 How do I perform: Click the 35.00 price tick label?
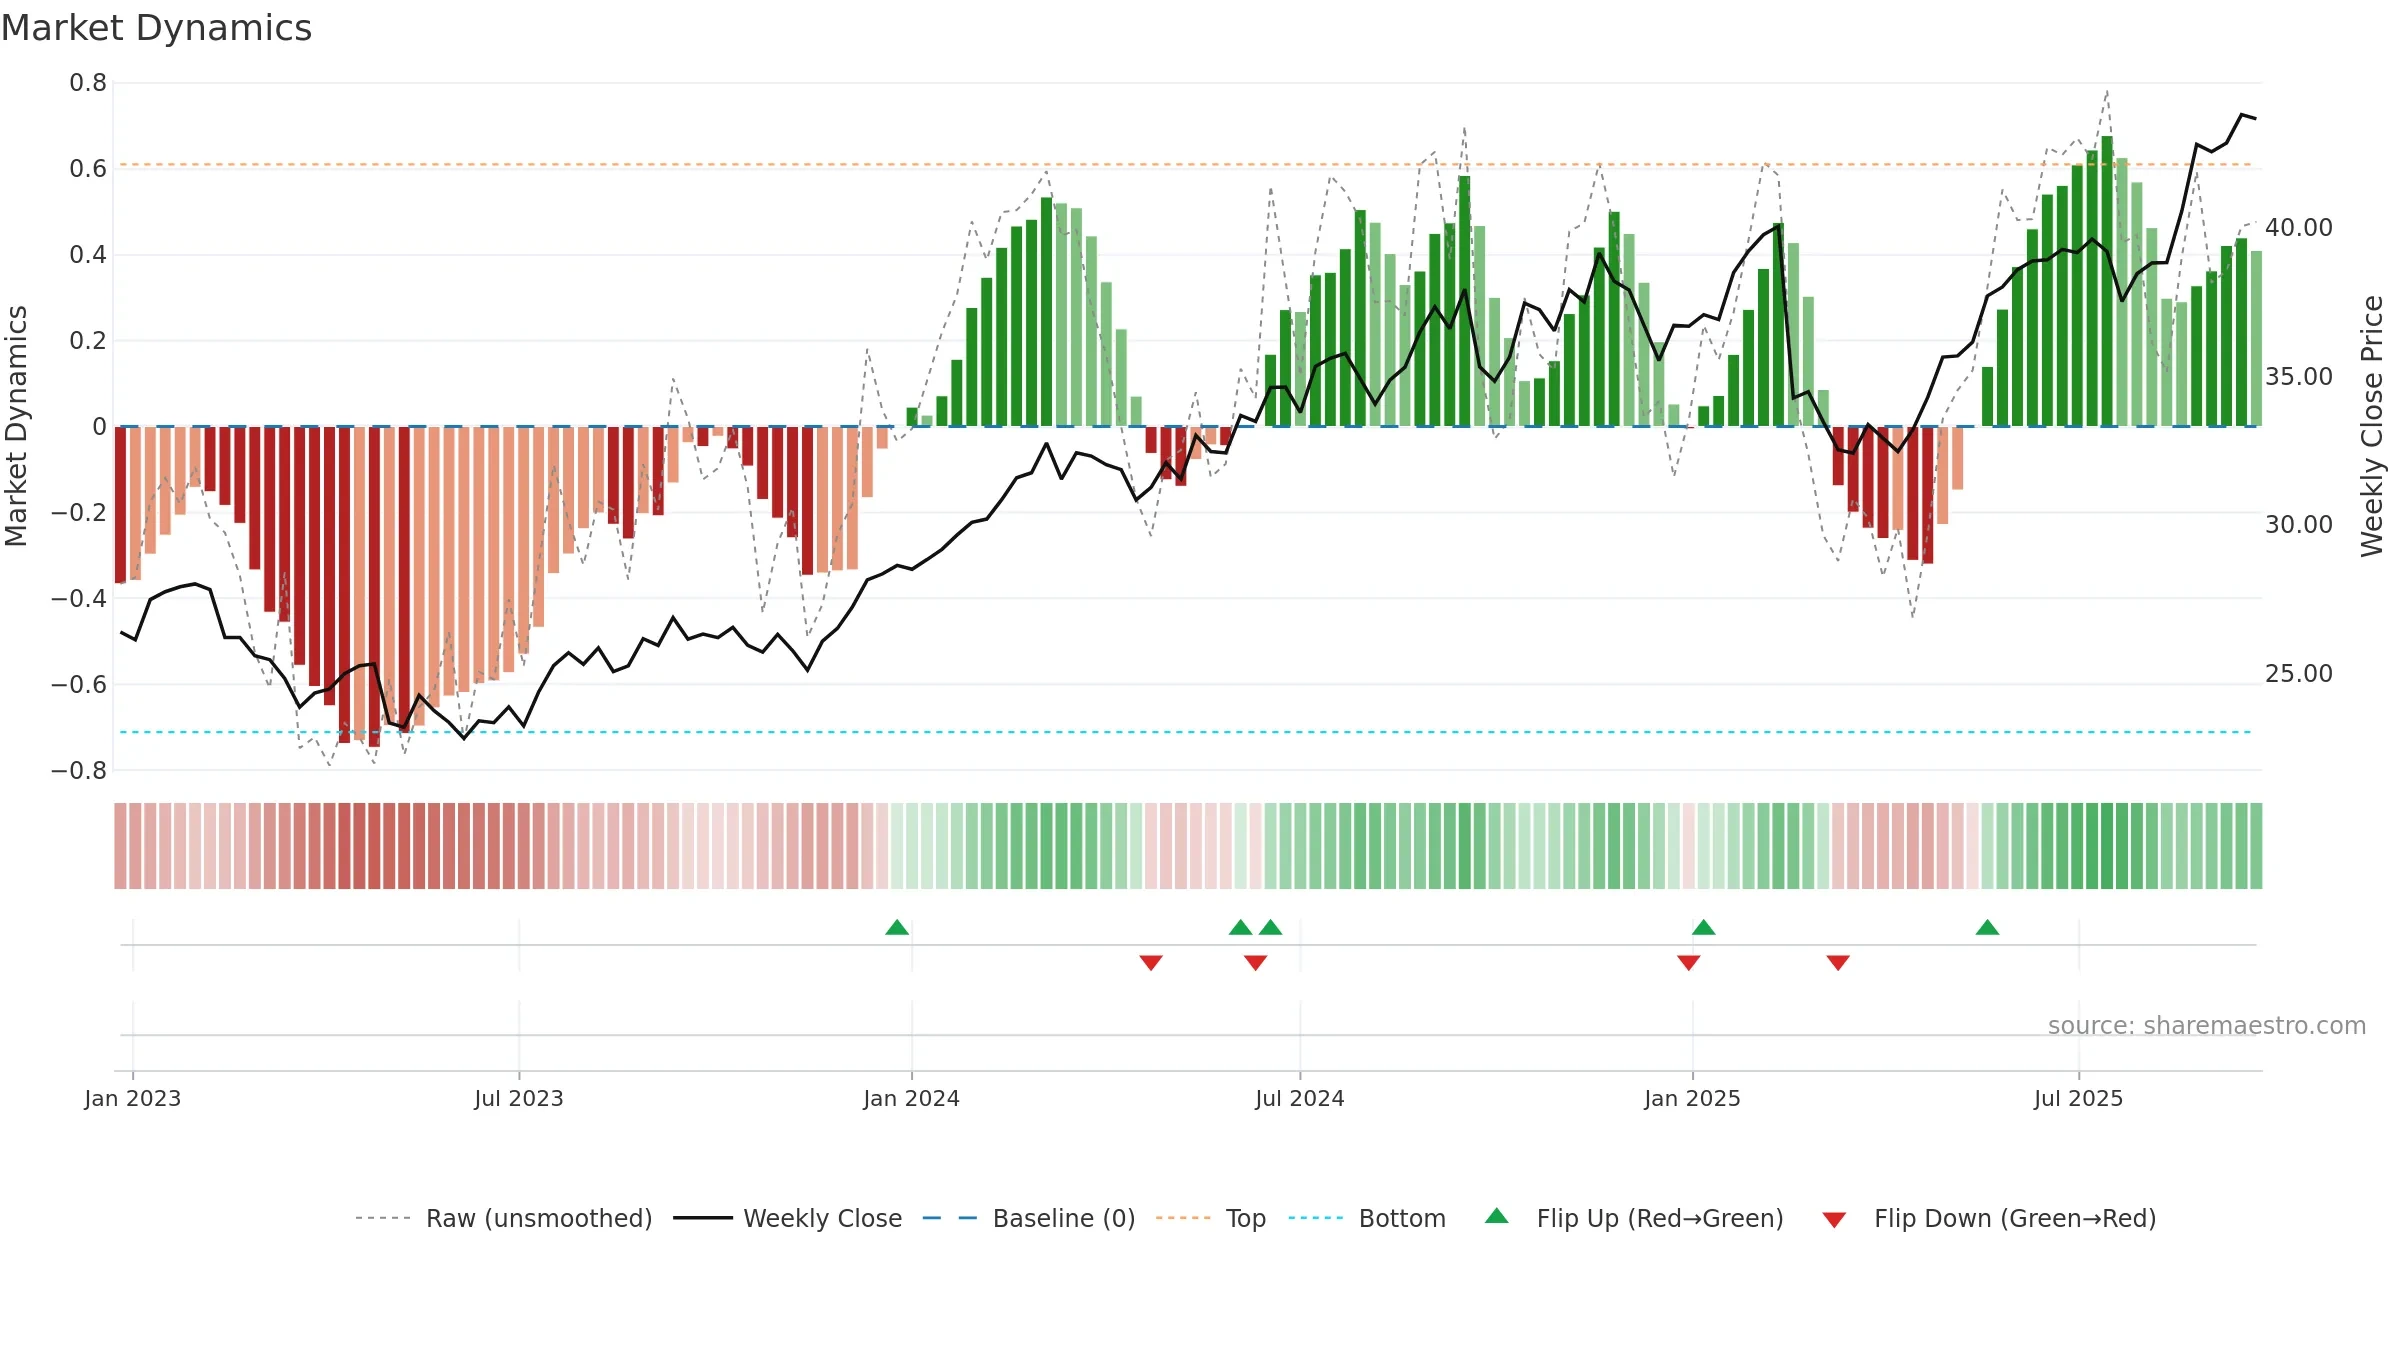(2299, 376)
